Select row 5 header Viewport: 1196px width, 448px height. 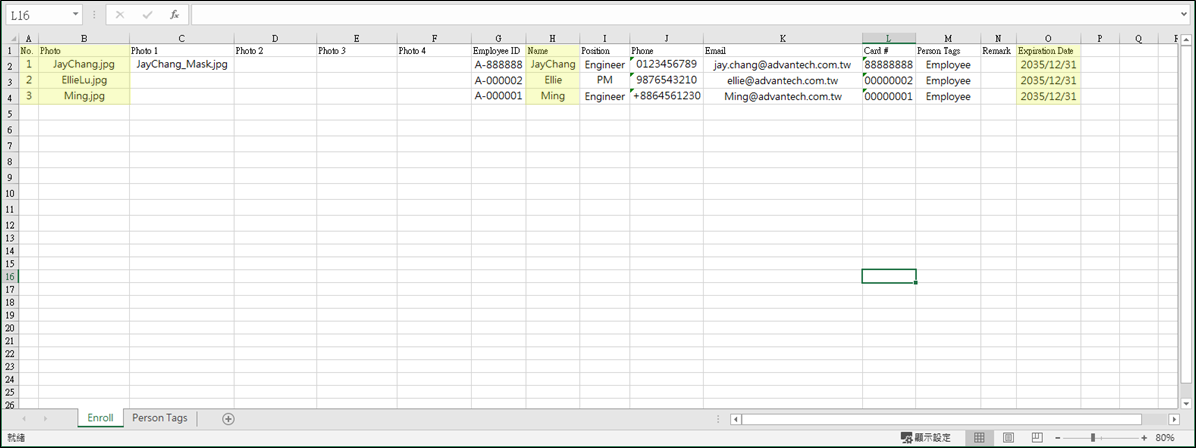pyautogui.click(x=8, y=113)
